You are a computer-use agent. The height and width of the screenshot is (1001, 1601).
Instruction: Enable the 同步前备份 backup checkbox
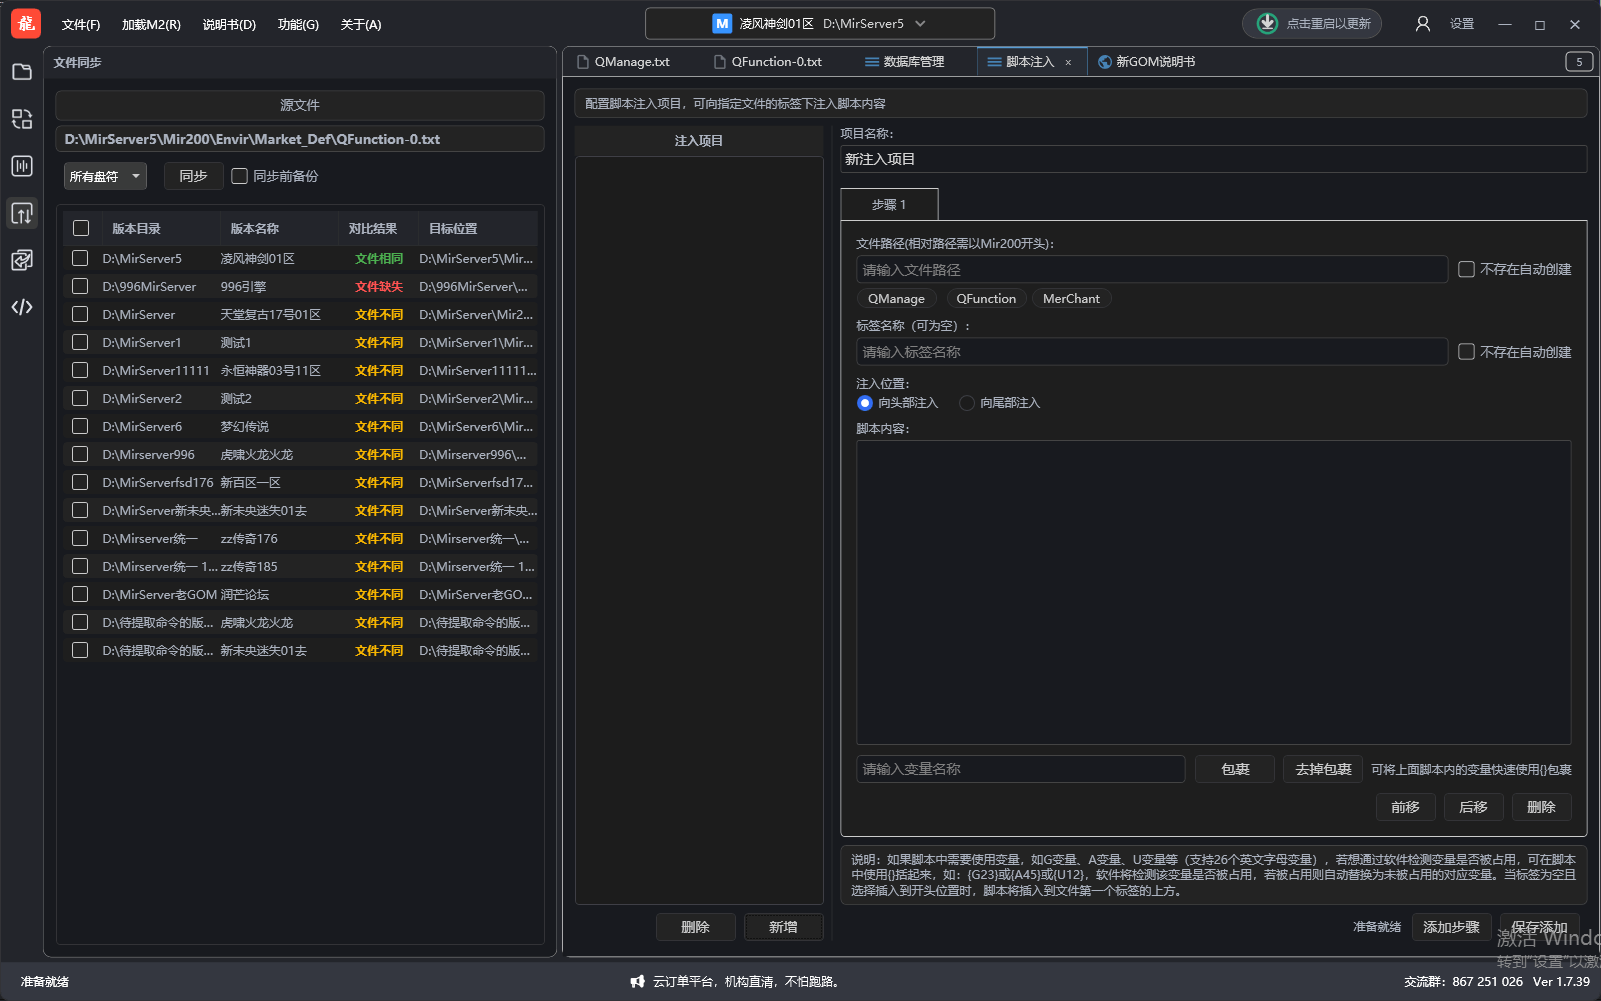coord(240,176)
